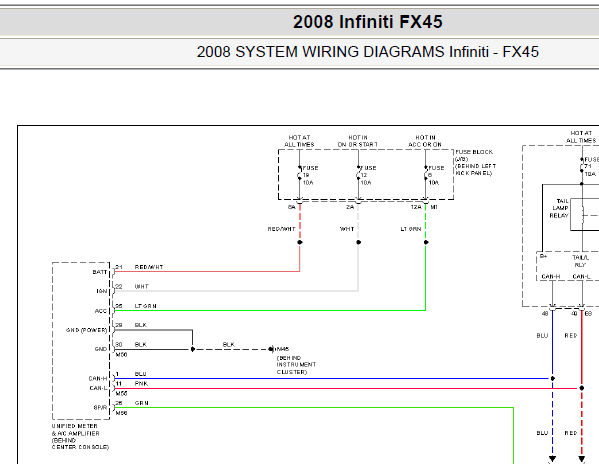
Task: Select the 'GND' terminal label at pin 30
Action: [101, 349]
